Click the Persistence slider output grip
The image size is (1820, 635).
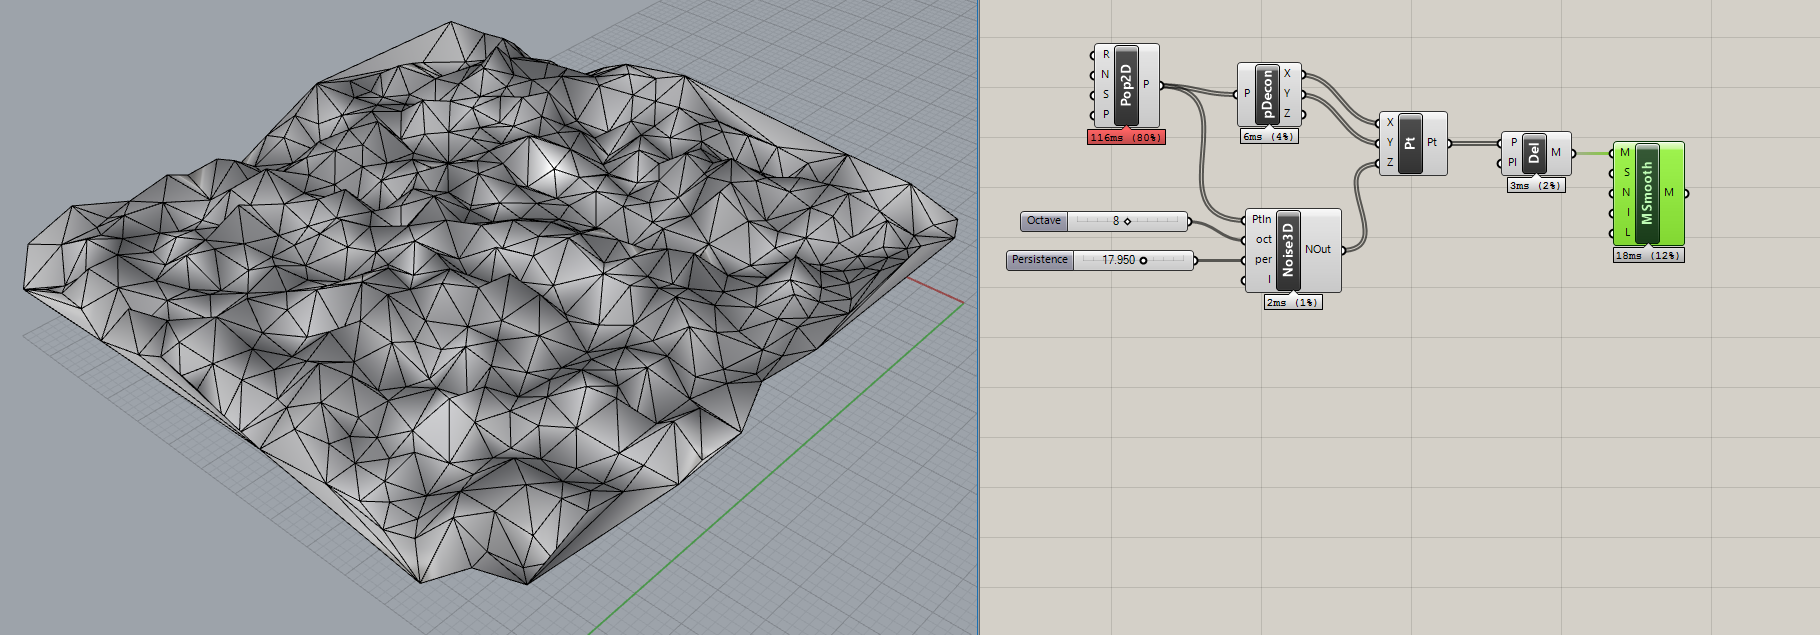tap(1196, 260)
